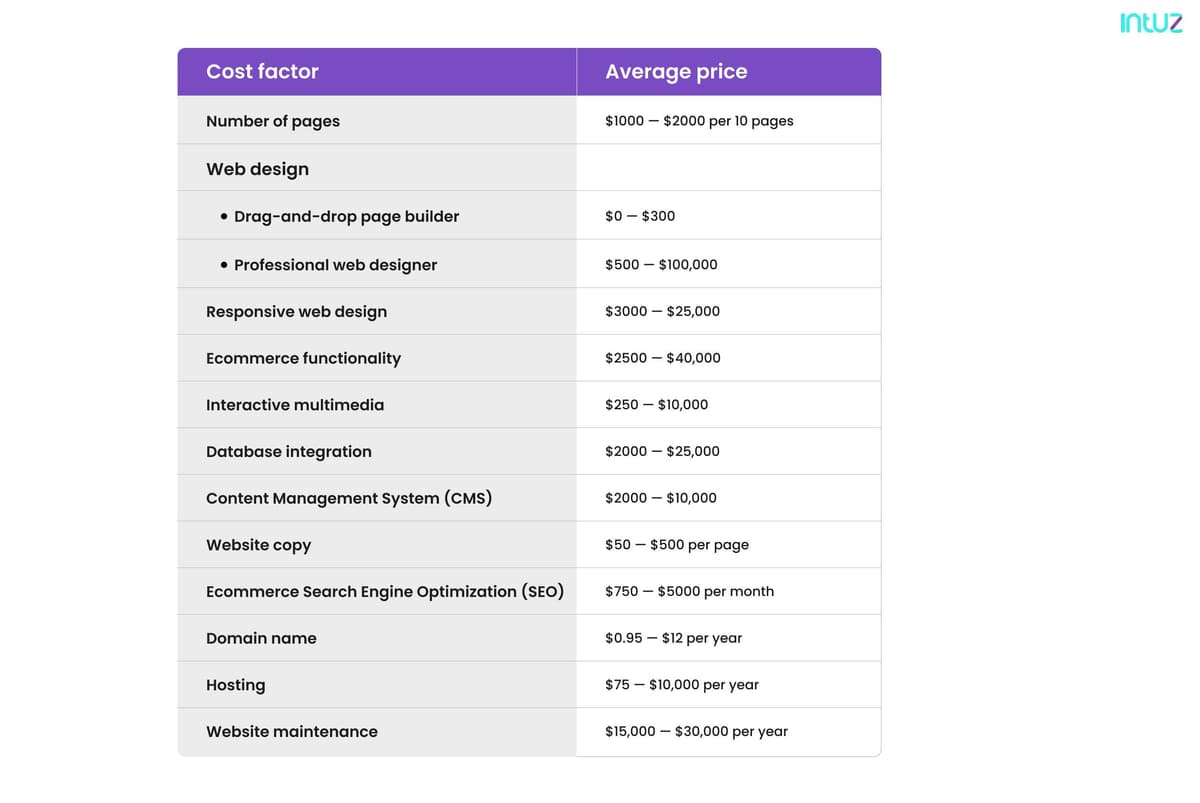Click the Database integration label
The width and height of the screenshot is (1200, 803).
coord(289,452)
